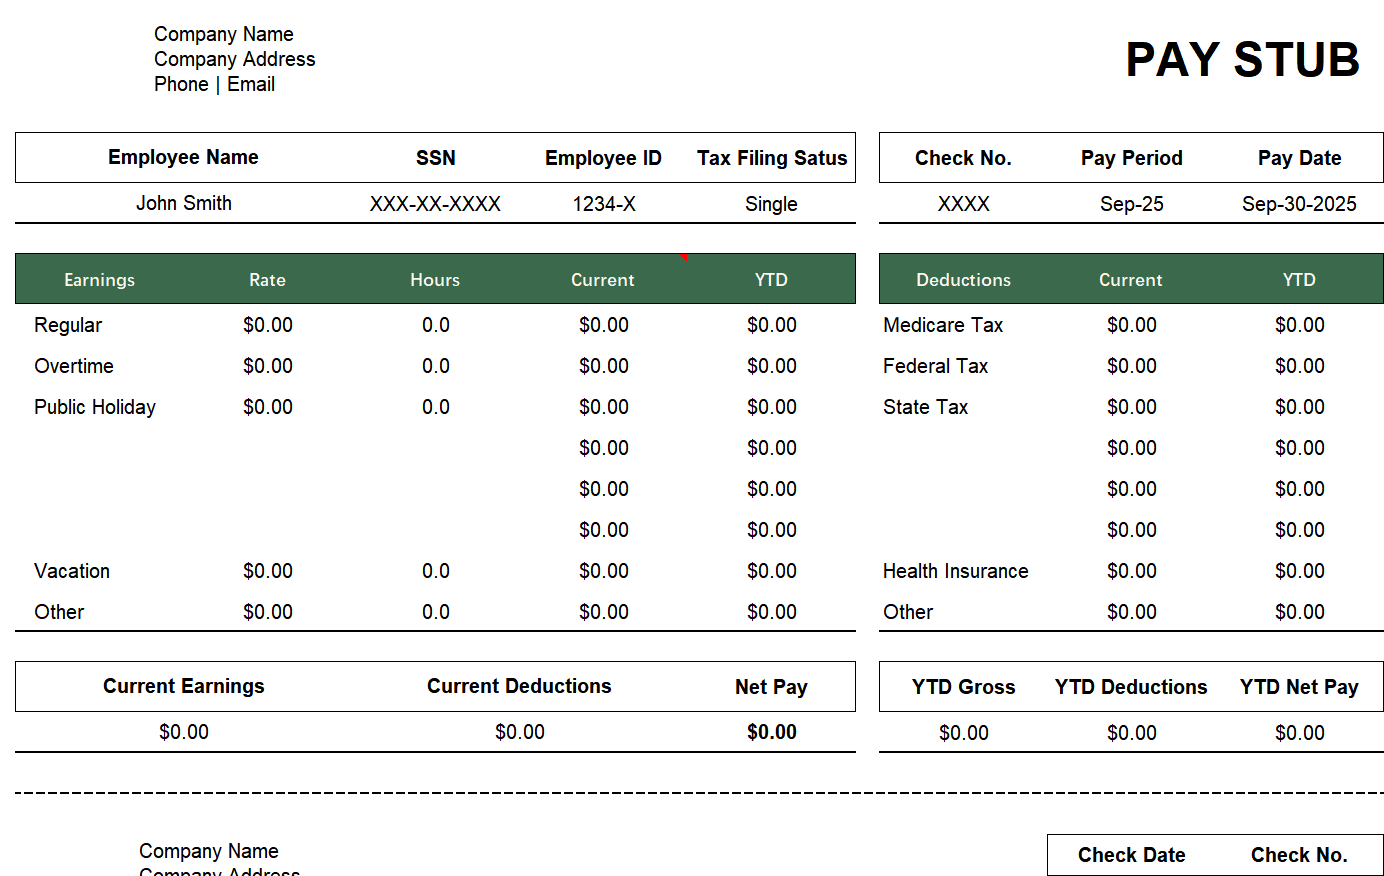
Task: Select the YTD Net Pay header
Action: pyautogui.click(x=1299, y=687)
